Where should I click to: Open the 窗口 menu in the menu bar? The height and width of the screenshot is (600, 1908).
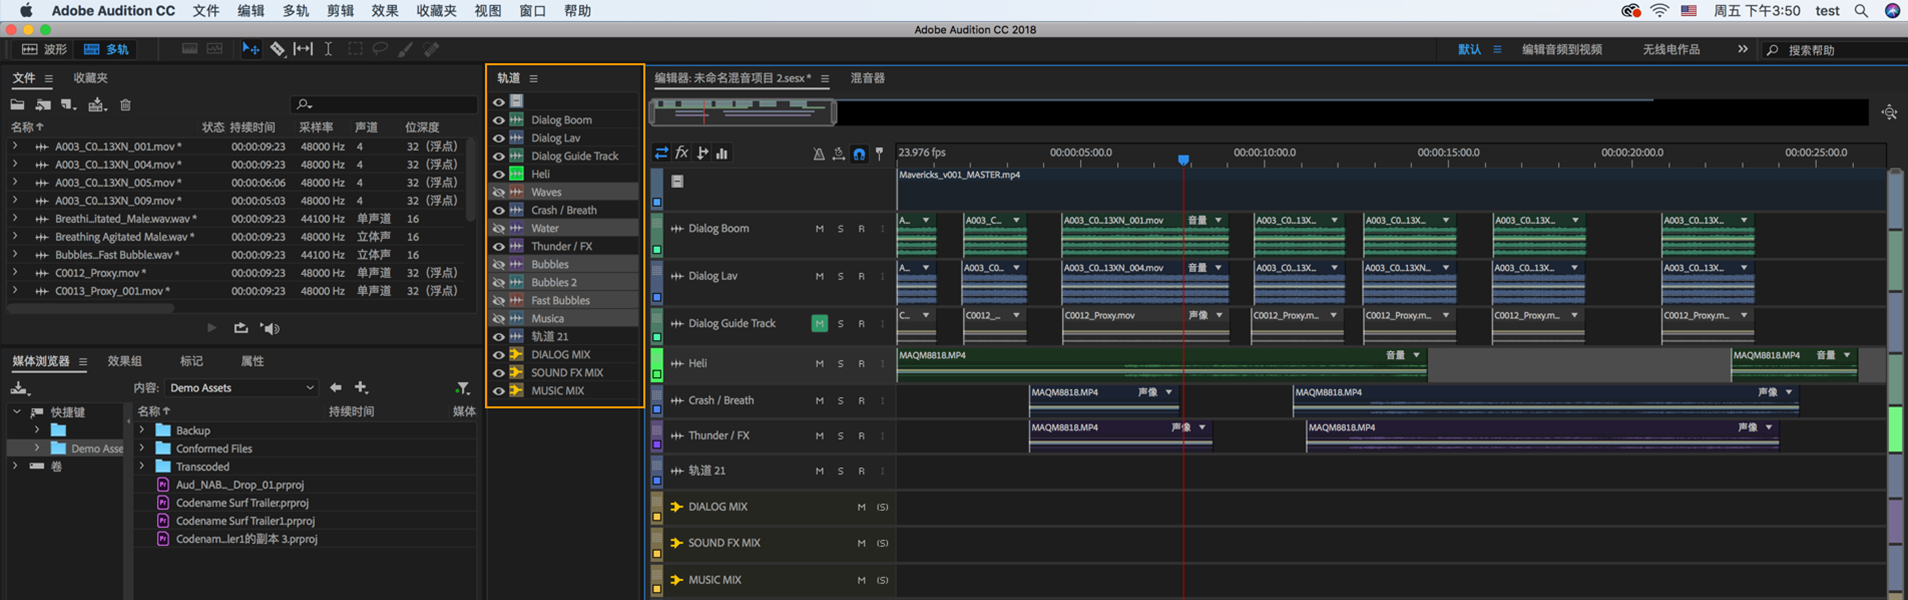click(x=533, y=11)
